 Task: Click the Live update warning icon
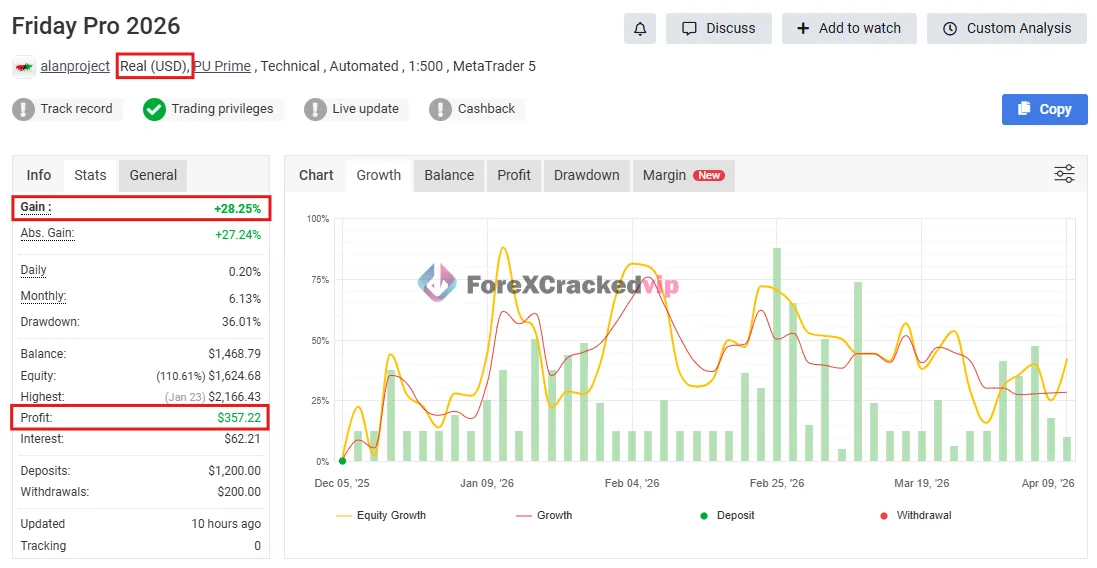point(315,109)
